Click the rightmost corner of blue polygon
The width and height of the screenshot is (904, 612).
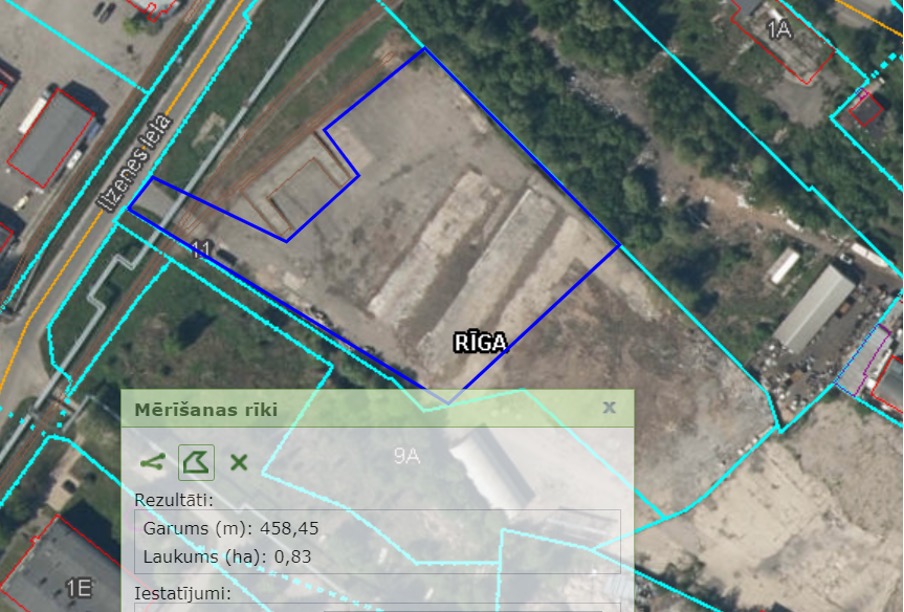pos(620,245)
